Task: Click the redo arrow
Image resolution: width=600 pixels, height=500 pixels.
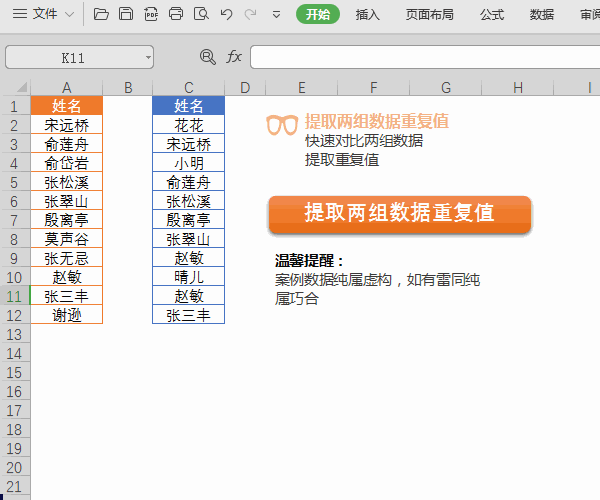Action: pos(251,15)
